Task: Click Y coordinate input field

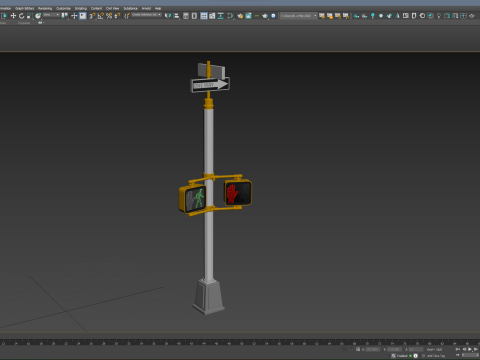Action: click(394, 349)
